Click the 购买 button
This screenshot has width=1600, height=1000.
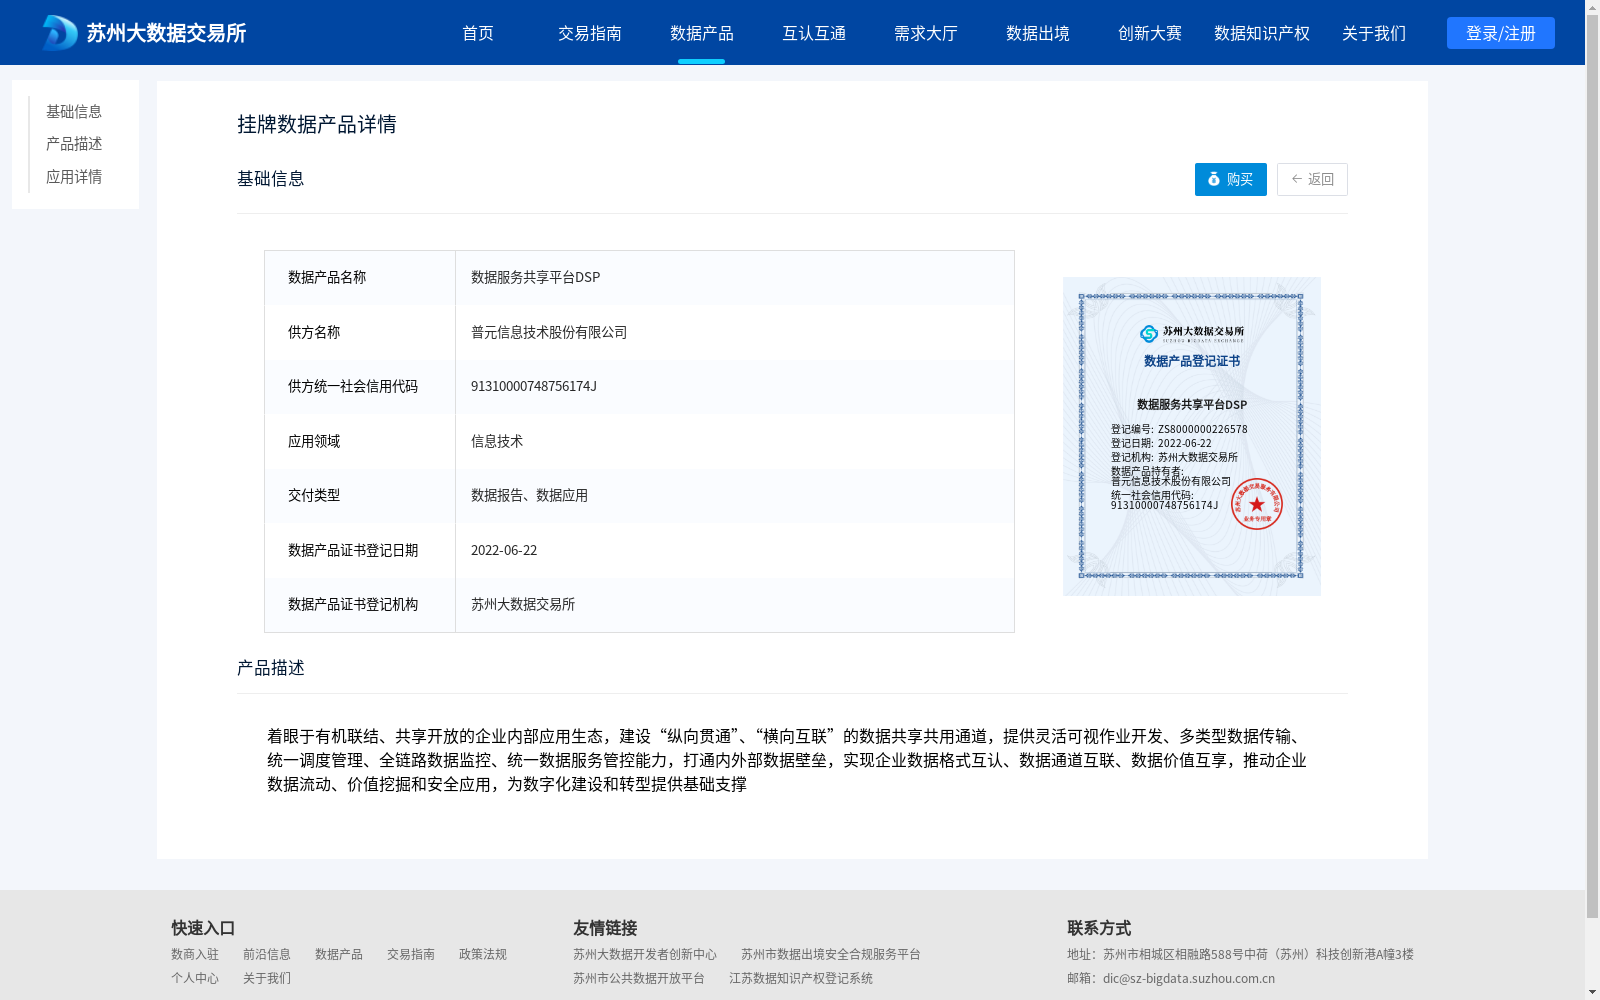(1231, 179)
